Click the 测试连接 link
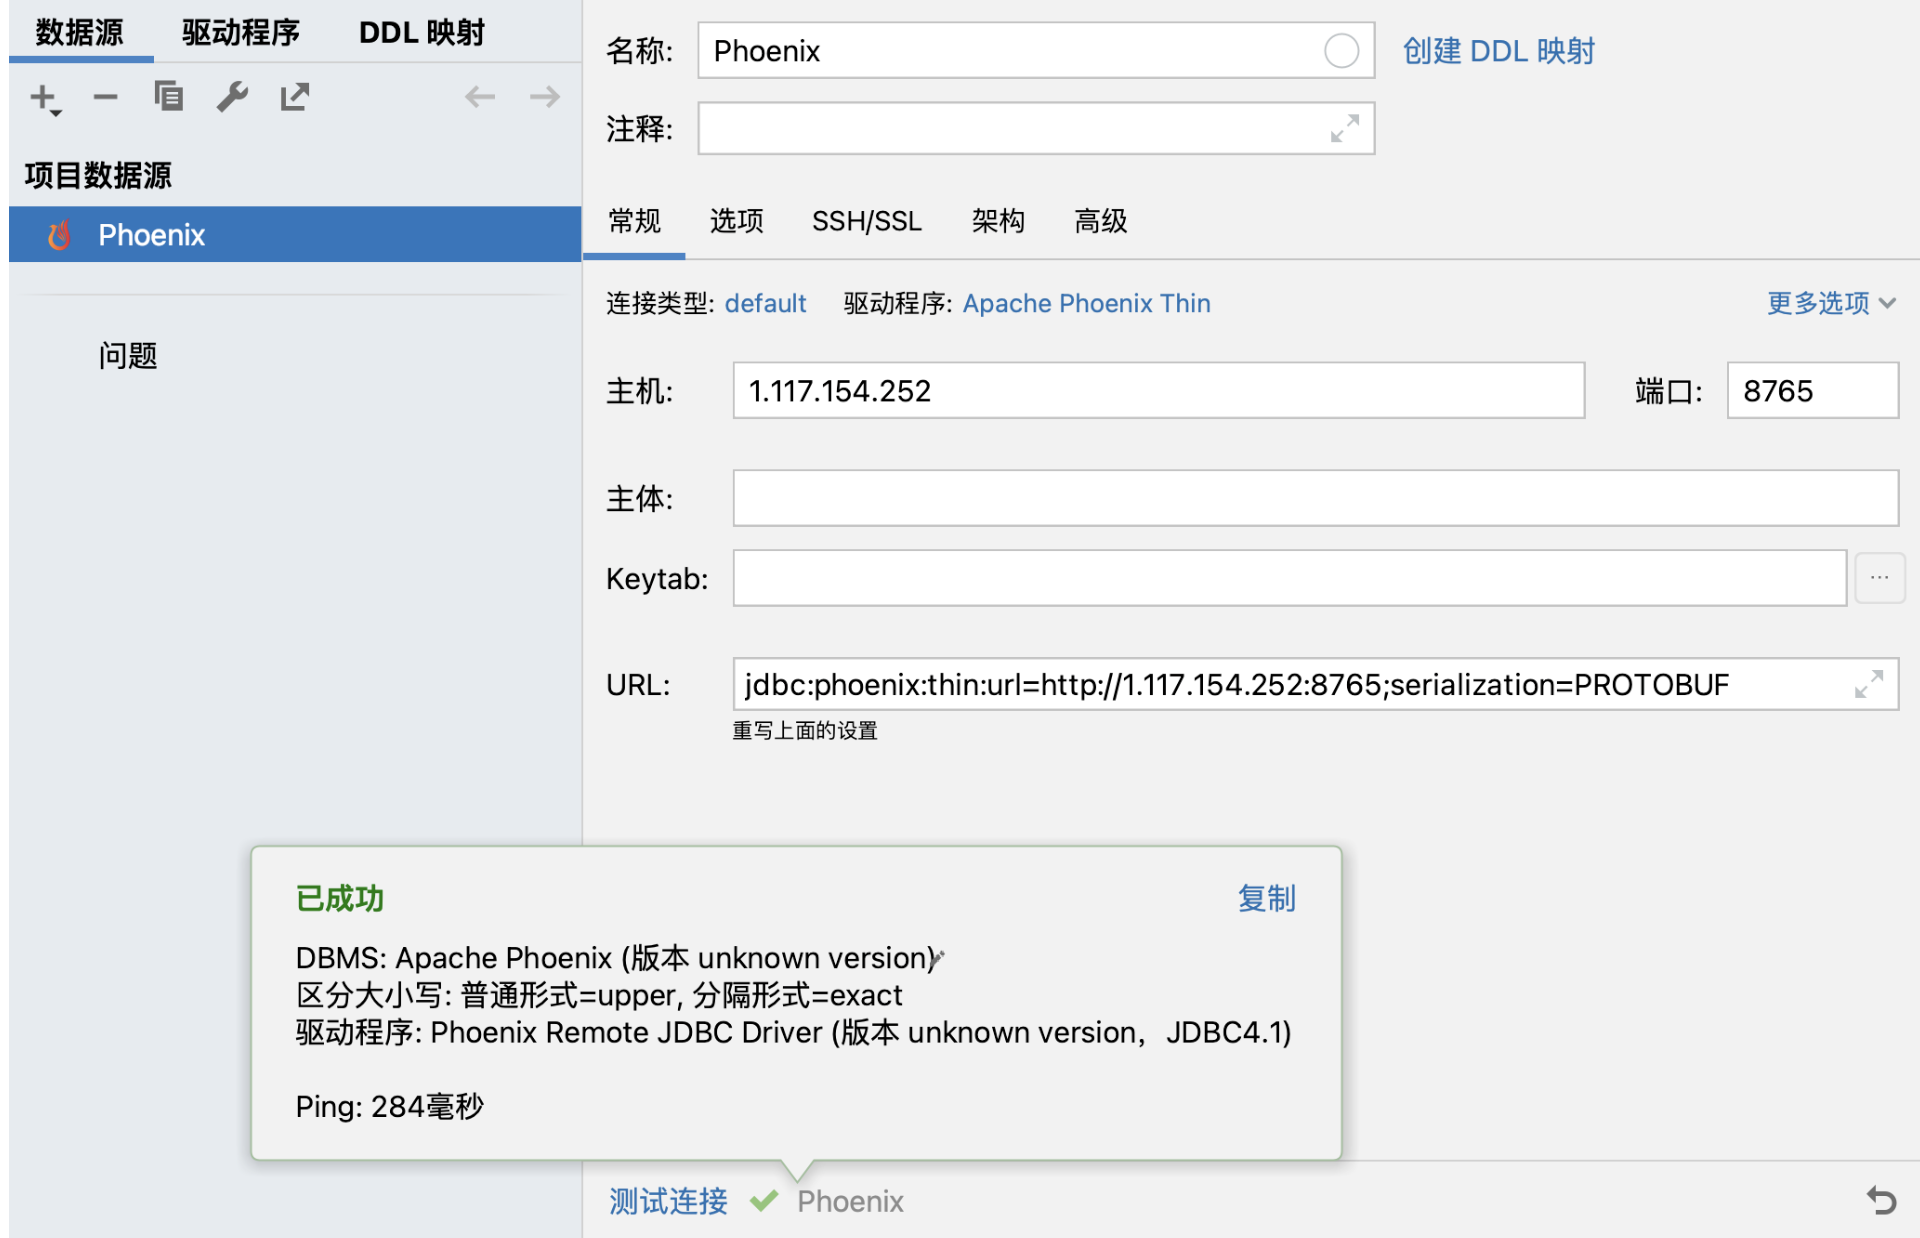The height and width of the screenshot is (1238, 1920). coord(668,1200)
